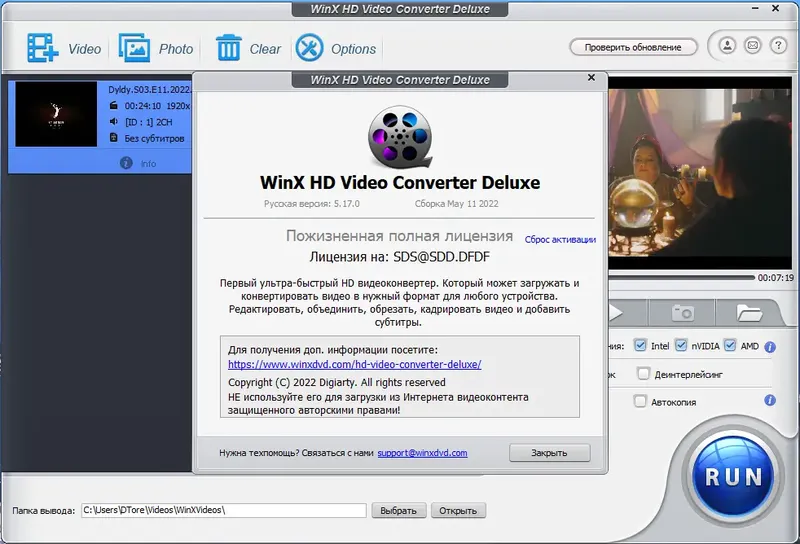Screen dimensions: 800x544
Task: Click the Video add-file icon
Action: 43,48
